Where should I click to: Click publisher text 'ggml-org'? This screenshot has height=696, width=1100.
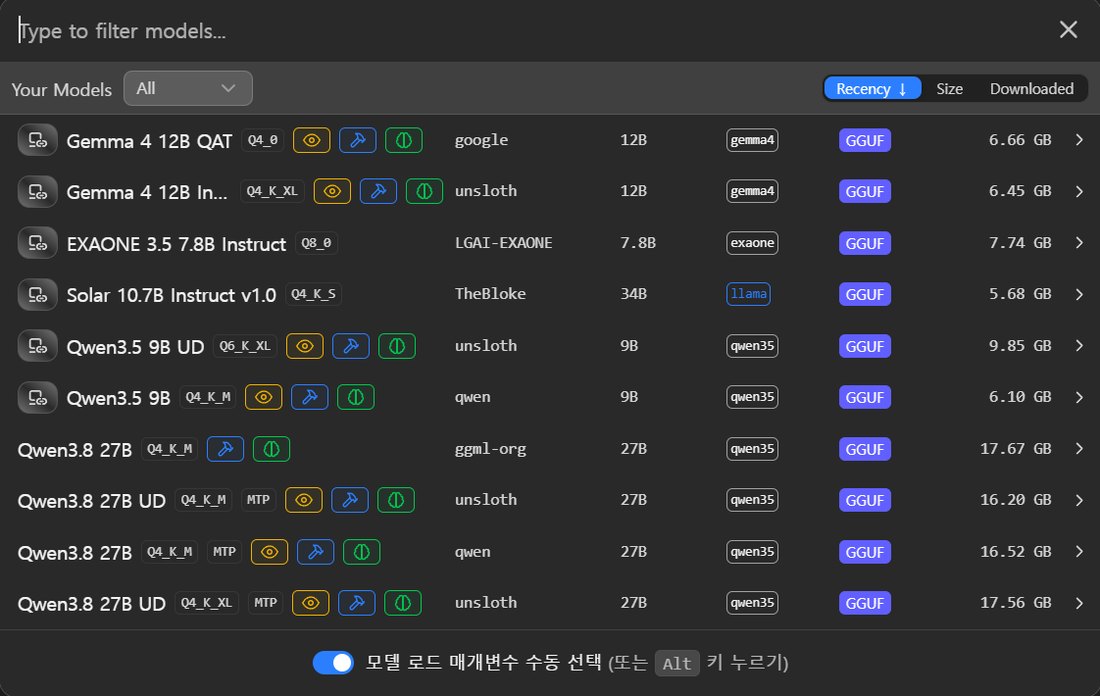point(490,449)
